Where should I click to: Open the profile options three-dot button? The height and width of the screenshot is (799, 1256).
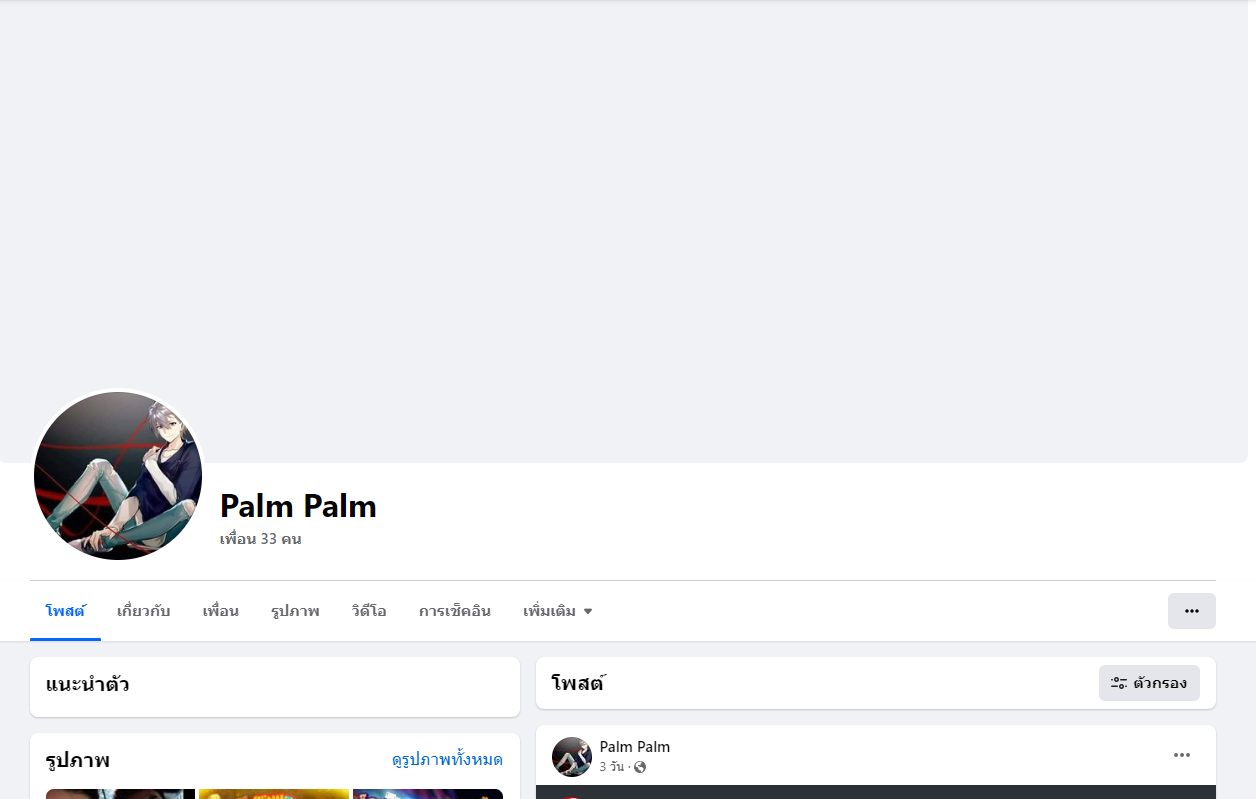1191,611
